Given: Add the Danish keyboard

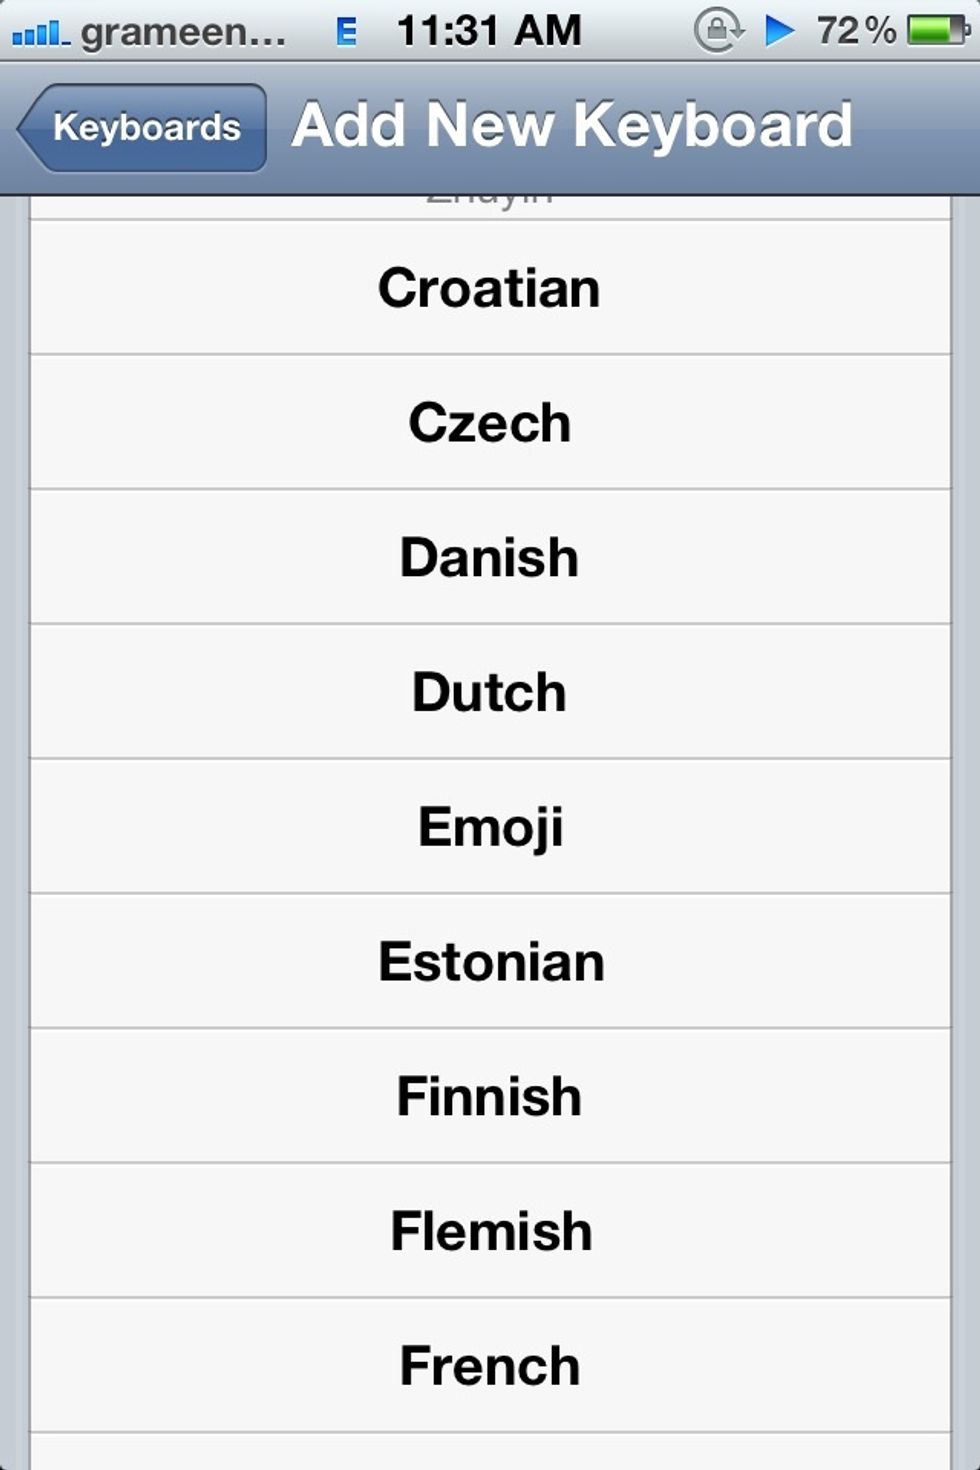Looking at the screenshot, I should (x=490, y=557).
